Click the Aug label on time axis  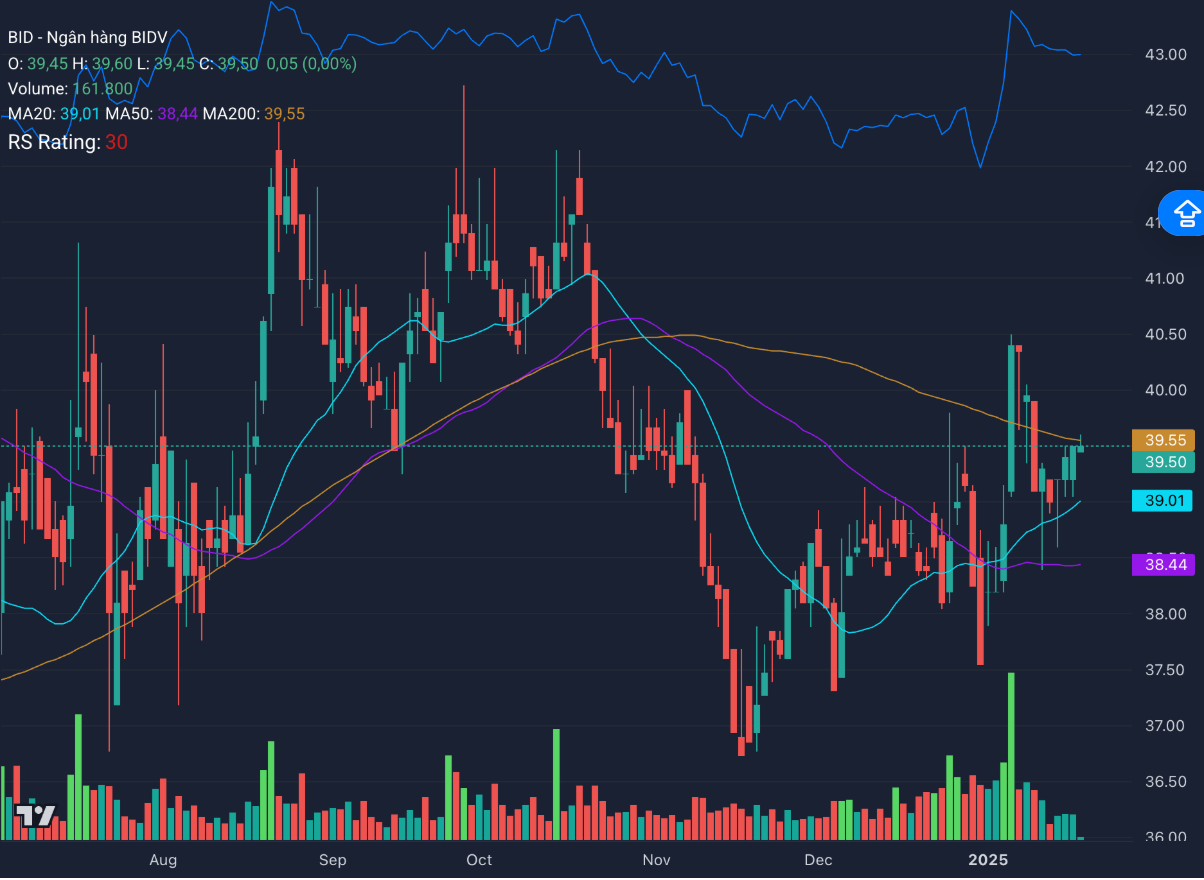162,860
